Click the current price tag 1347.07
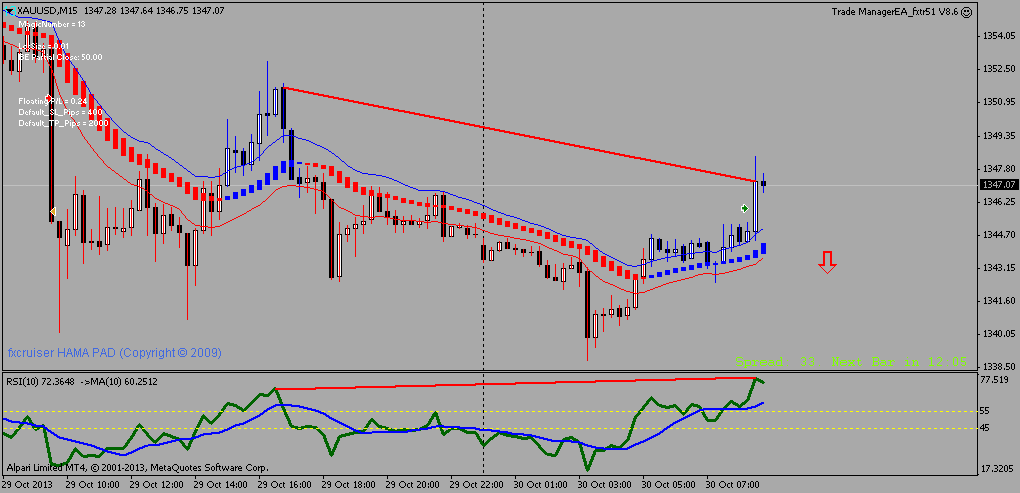 [x=999, y=185]
